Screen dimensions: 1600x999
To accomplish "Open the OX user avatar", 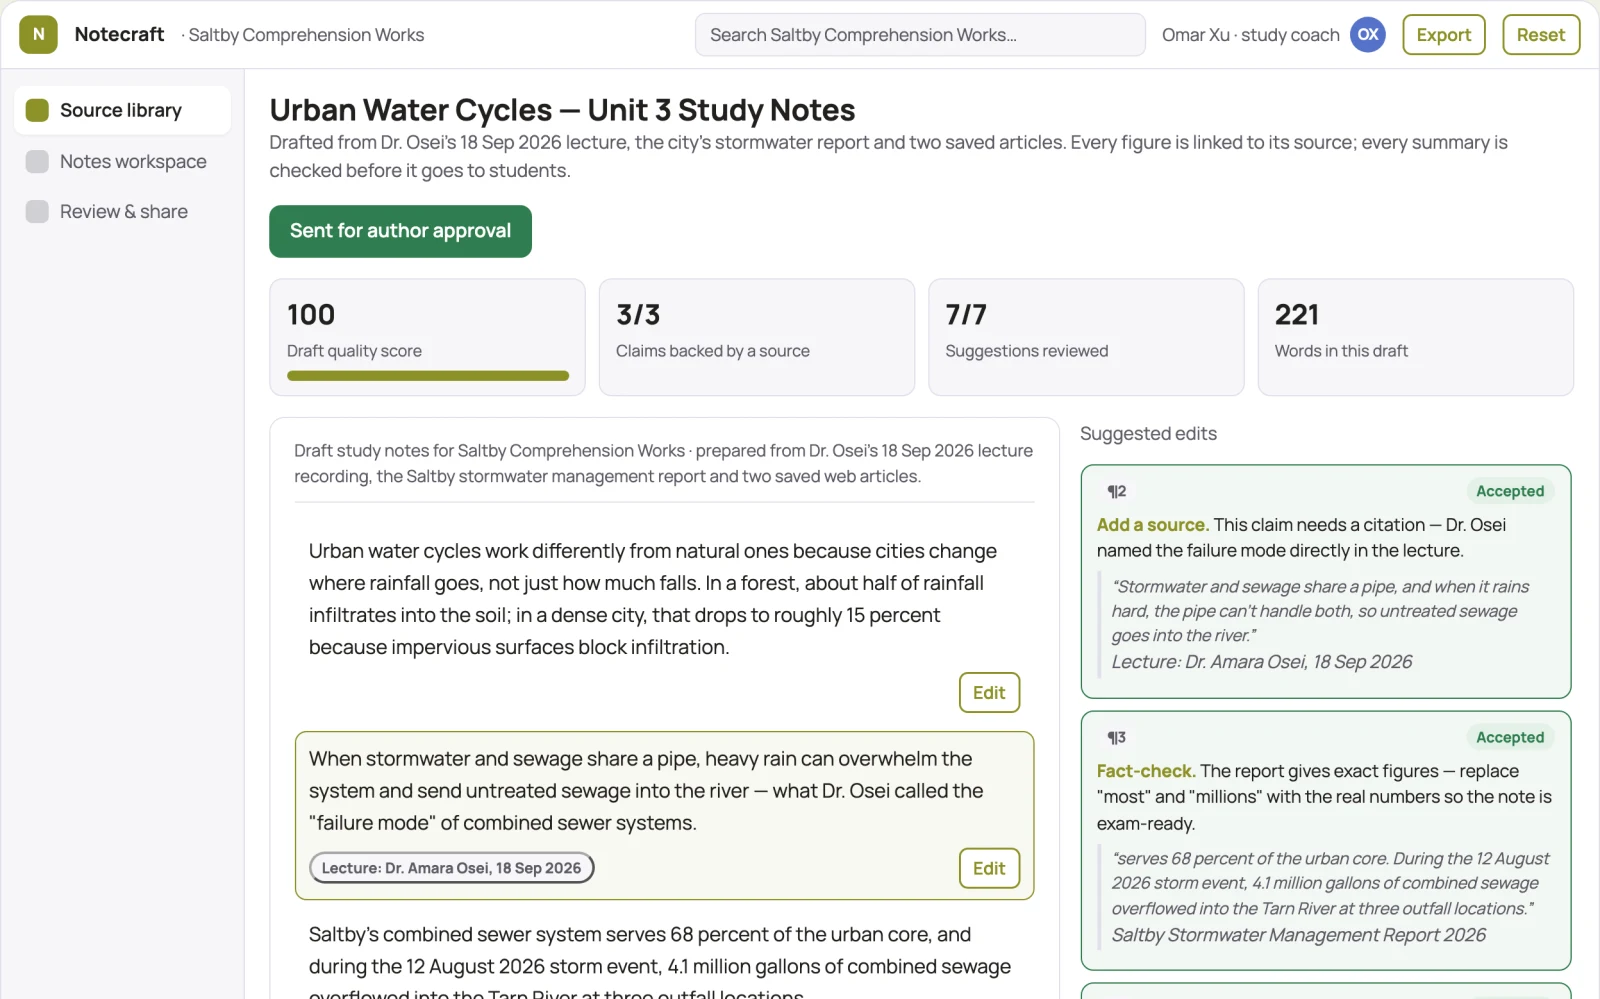I will [1367, 34].
